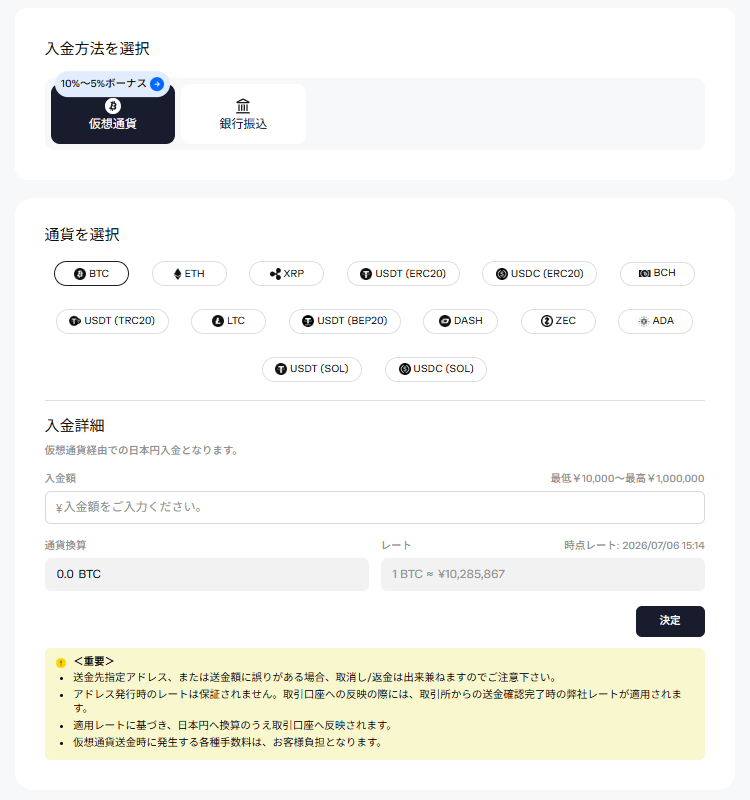The width and height of the screenshot is (750, 800).
Task: Click the Bitcoin Cash logo by BCH
Action: click(x=644, y=273)
